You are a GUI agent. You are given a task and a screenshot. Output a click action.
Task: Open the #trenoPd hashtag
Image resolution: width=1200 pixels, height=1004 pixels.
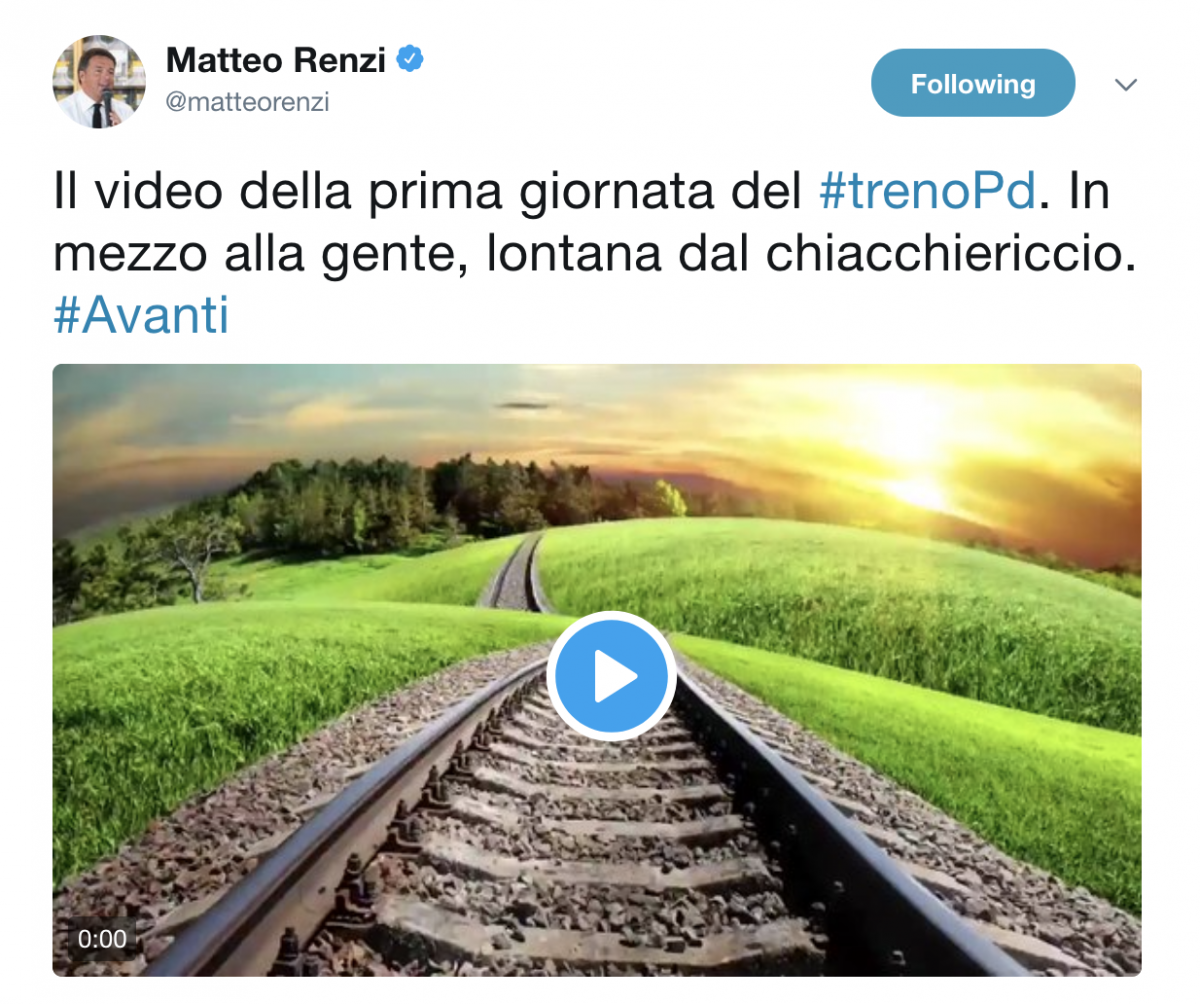click(925, 192)
